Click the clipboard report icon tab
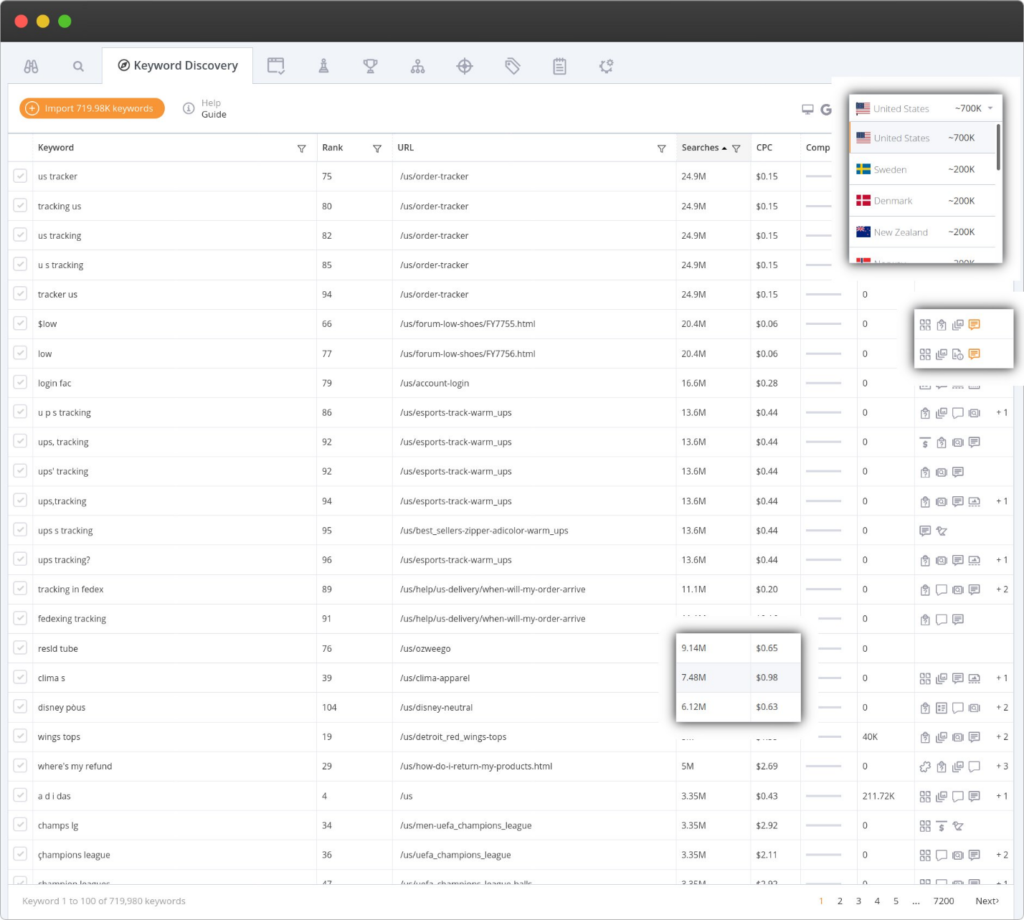Screen dimensions: 1024x920 pyautogui.click(x=559, y=67)
